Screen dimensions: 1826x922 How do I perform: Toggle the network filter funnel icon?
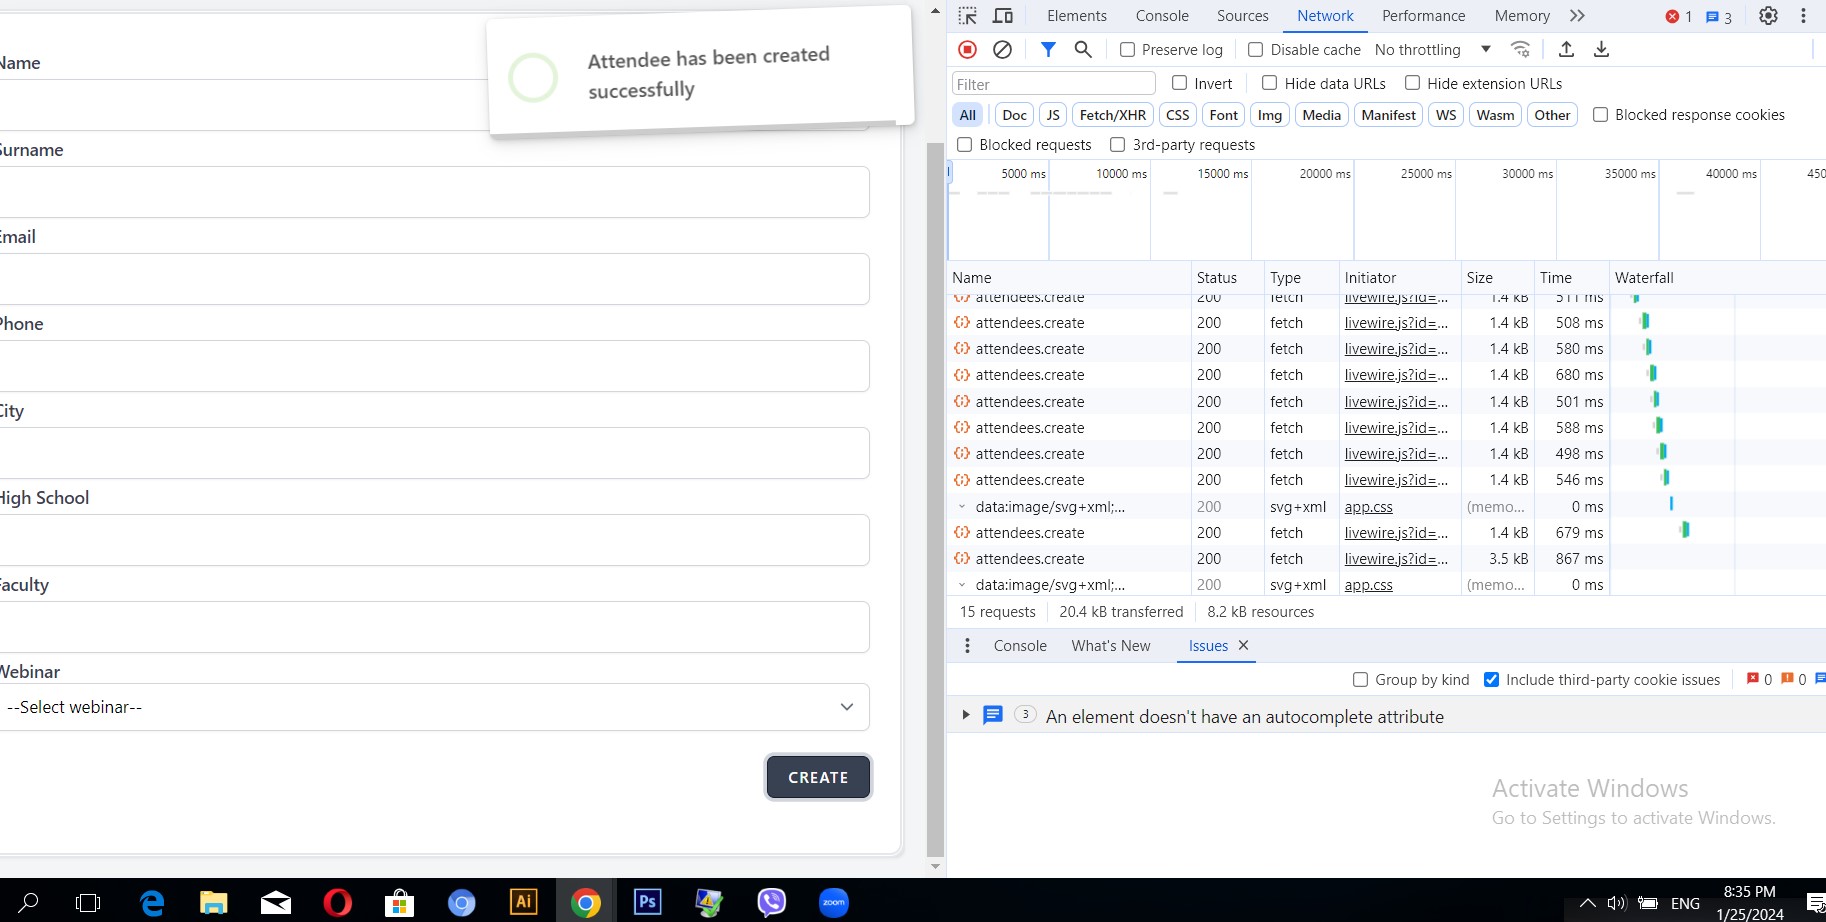[1048, 49]
